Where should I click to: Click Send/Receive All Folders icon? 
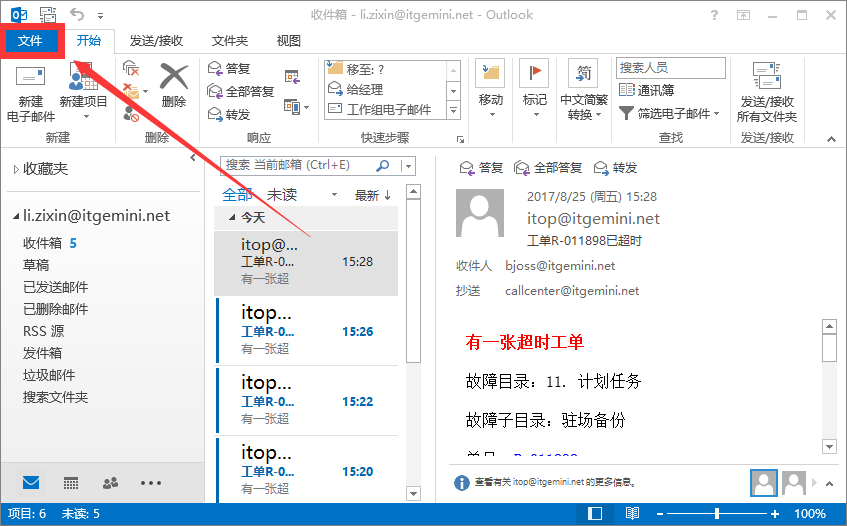766,78
